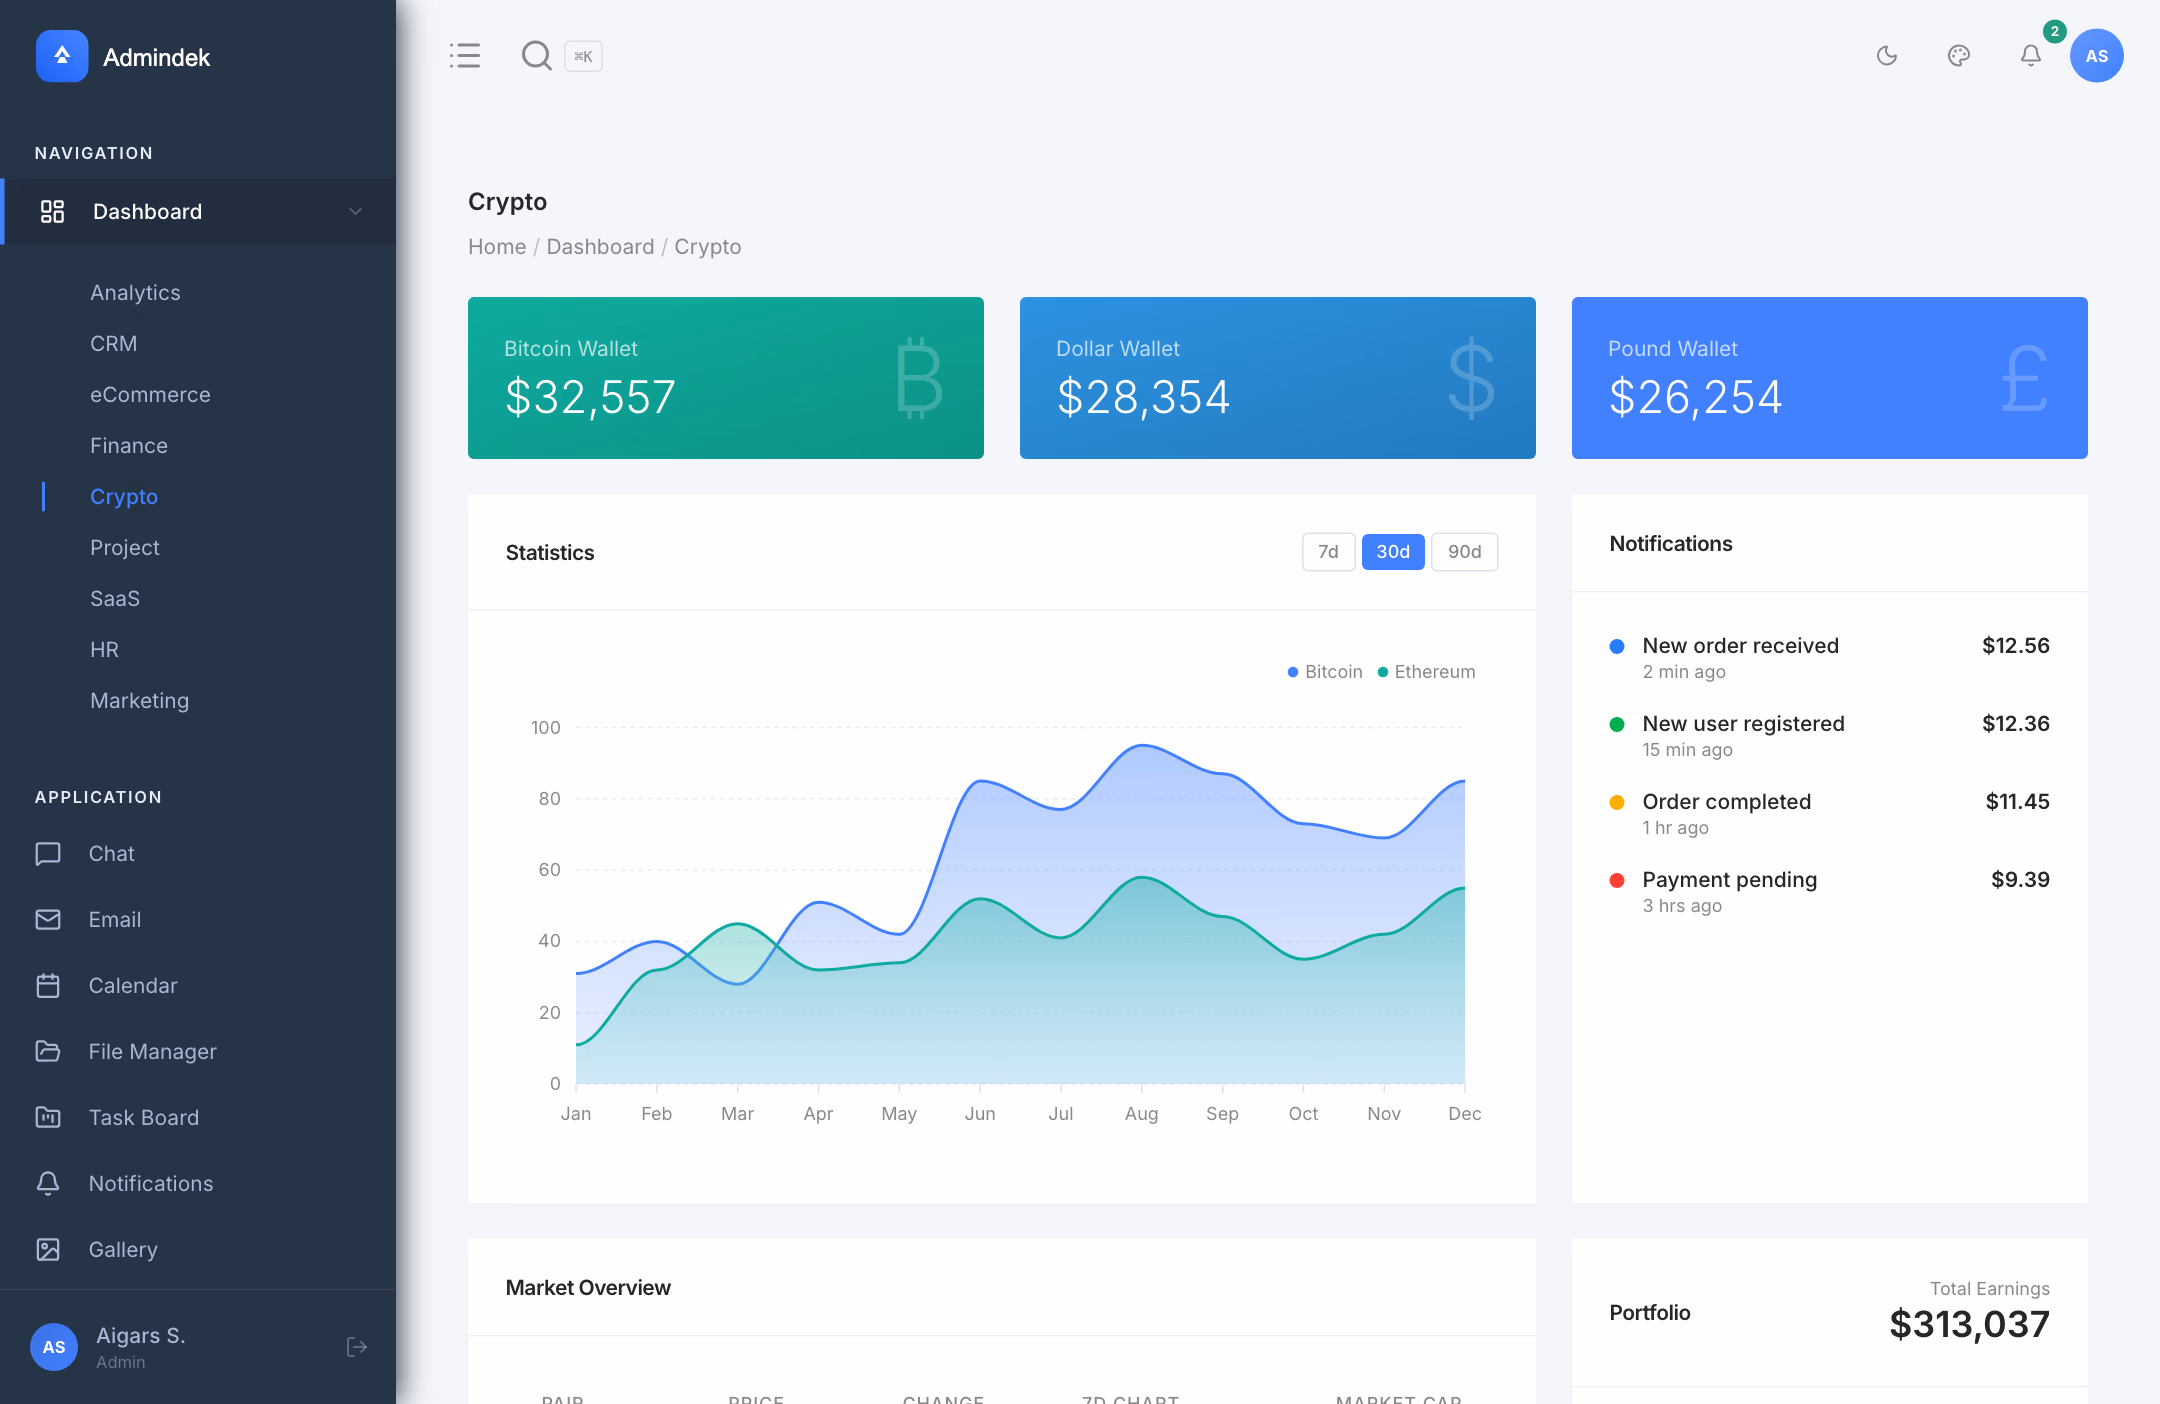Navigate to Home via breadcrumb

[497, 246]
